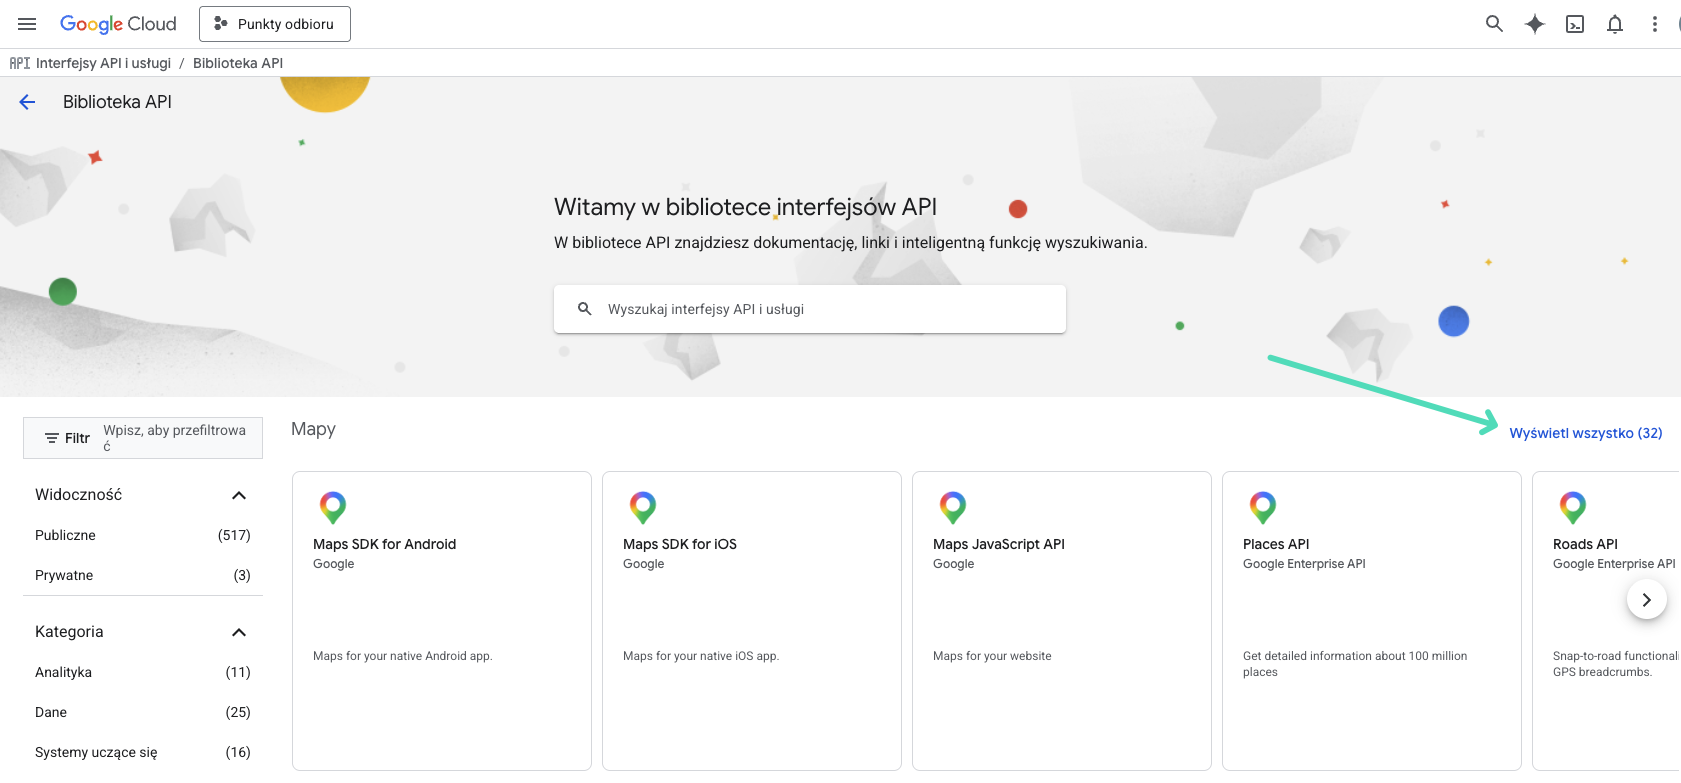Click Roads API pin icon
The height and width of the screenshot is (783, 1681).
coord(1573,507)
